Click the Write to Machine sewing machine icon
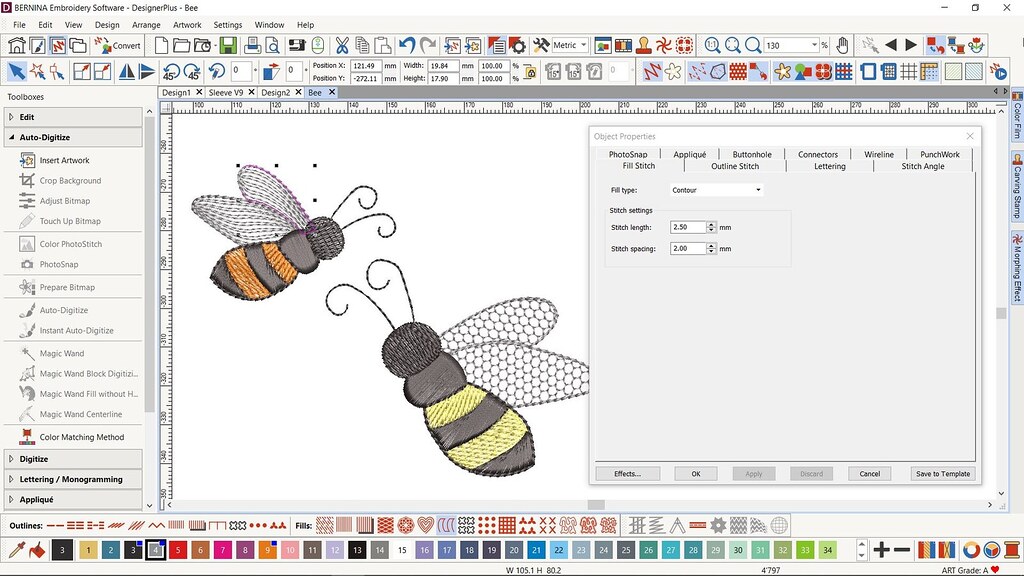This screenshot has height=576, width=1024. pyautogui.click(x=296, y=45)
